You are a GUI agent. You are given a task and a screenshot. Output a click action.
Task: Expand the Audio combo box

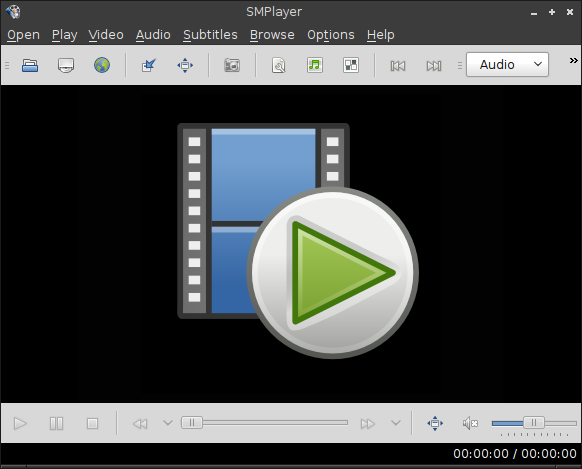[507, 65]
